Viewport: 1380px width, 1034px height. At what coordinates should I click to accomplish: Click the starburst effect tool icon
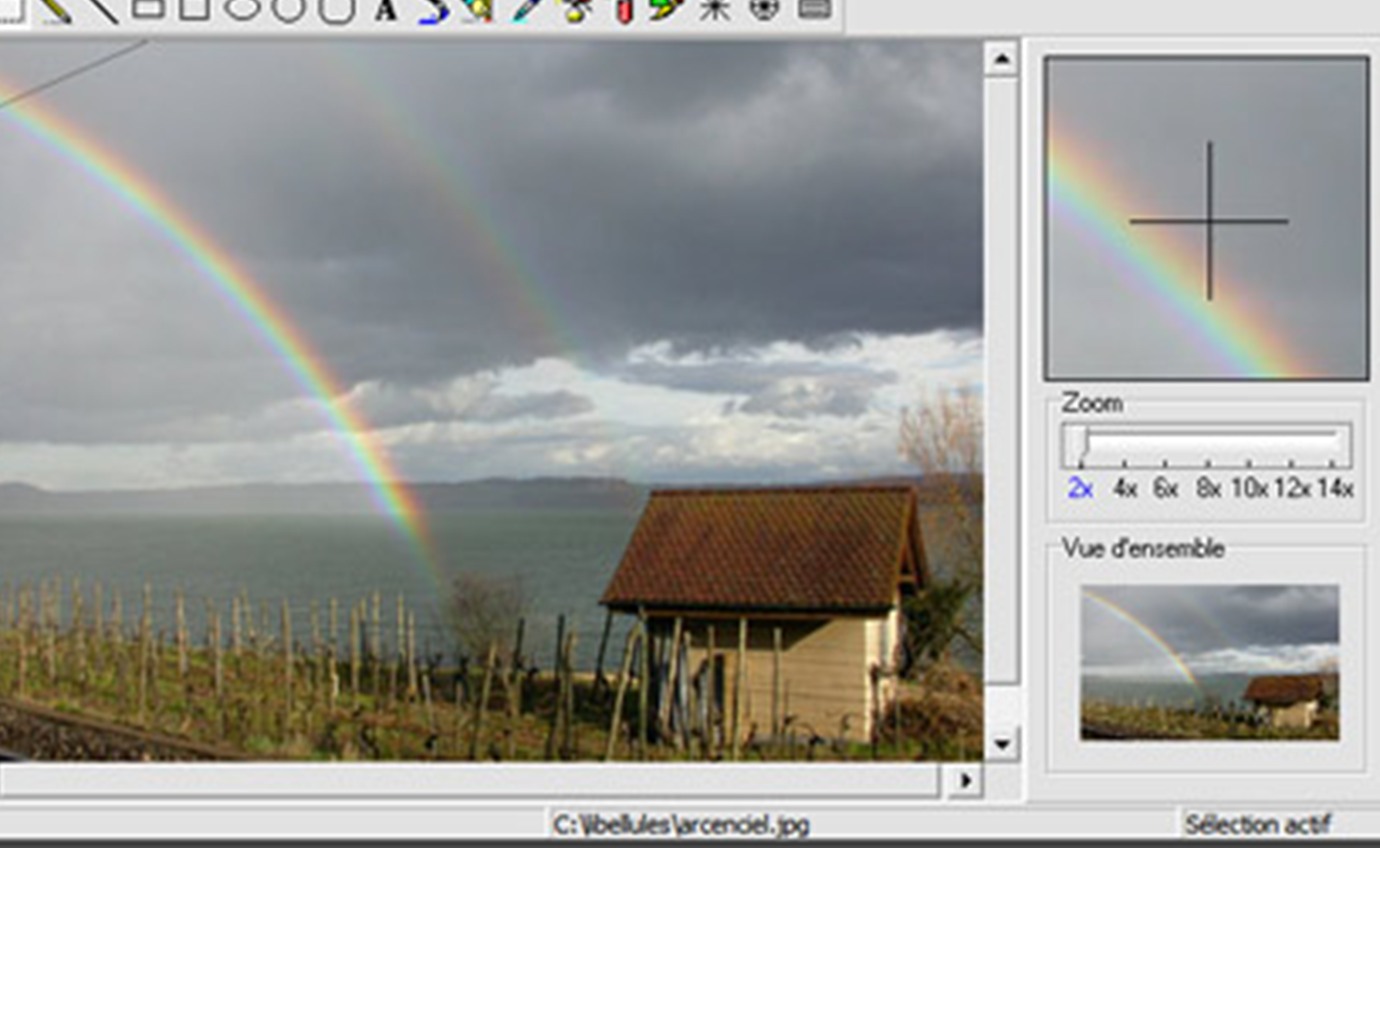pos(715,10)
